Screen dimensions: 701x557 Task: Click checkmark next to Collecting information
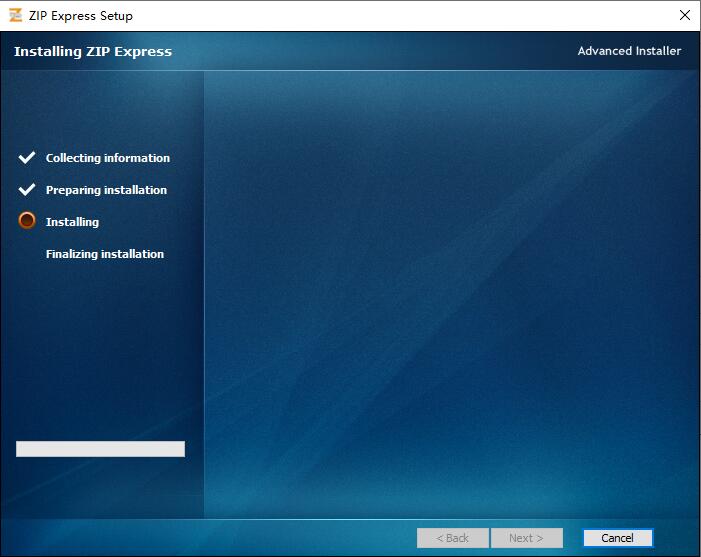(27, 157)
